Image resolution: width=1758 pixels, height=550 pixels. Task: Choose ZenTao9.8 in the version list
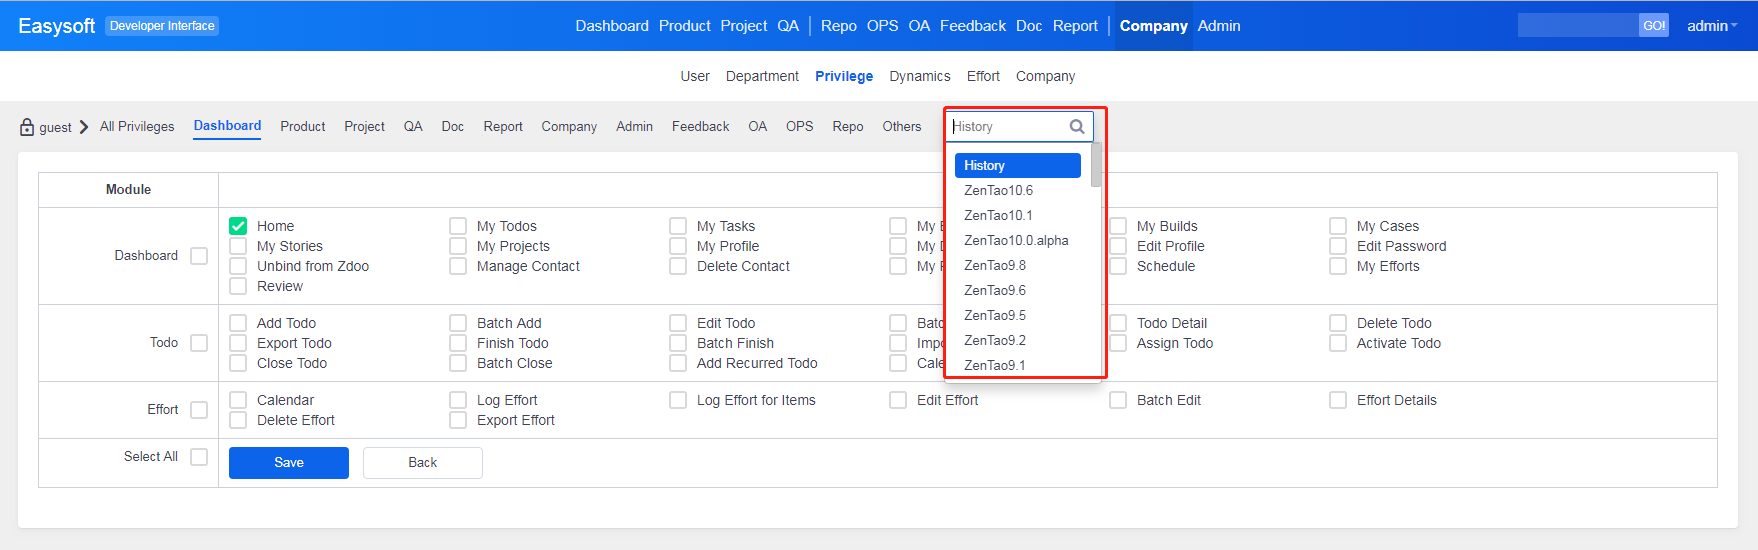point(994,265)
